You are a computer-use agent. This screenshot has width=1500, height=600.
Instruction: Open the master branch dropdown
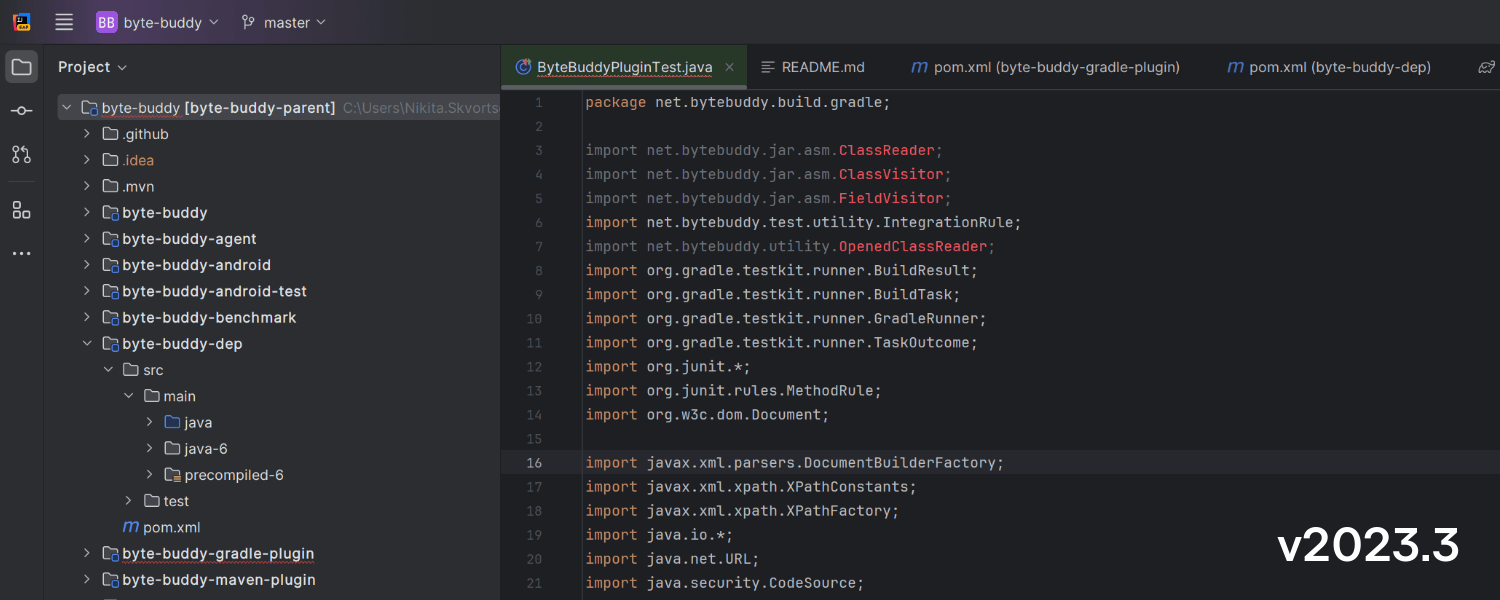coord(284,22)
